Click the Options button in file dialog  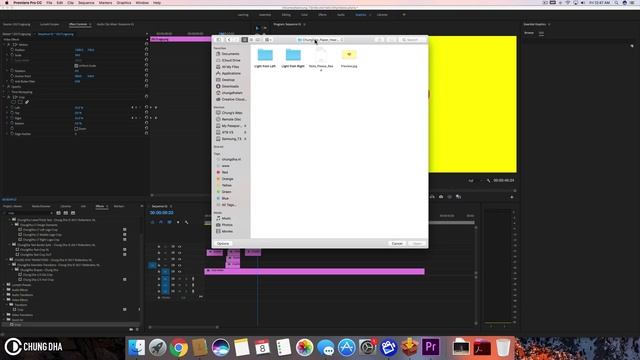click(223, 244)
